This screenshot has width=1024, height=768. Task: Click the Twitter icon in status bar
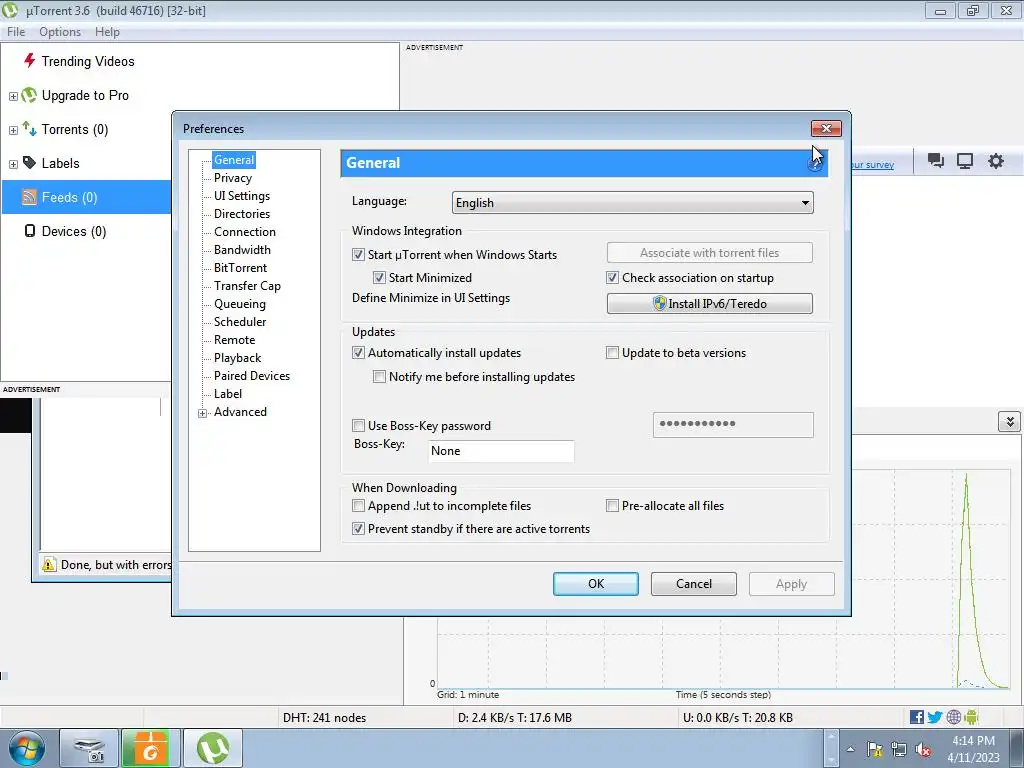[935, 717]
